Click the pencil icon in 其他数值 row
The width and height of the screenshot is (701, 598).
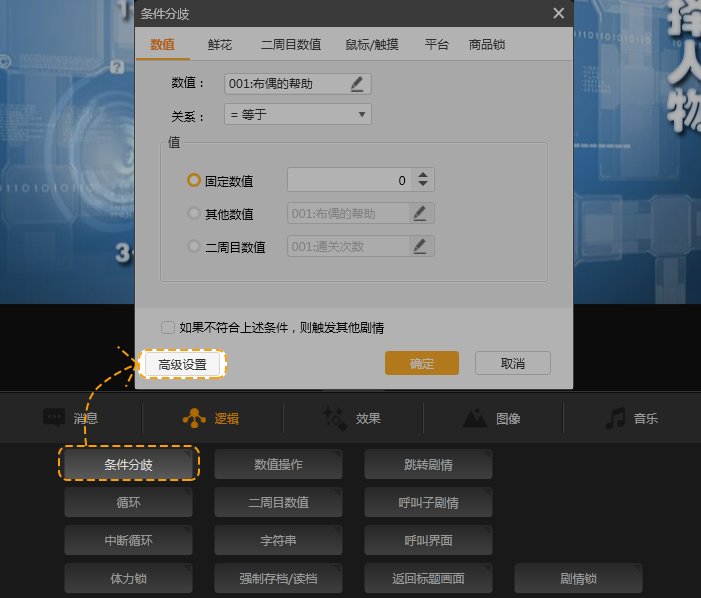pyautogui.click(x=420, y=213)
